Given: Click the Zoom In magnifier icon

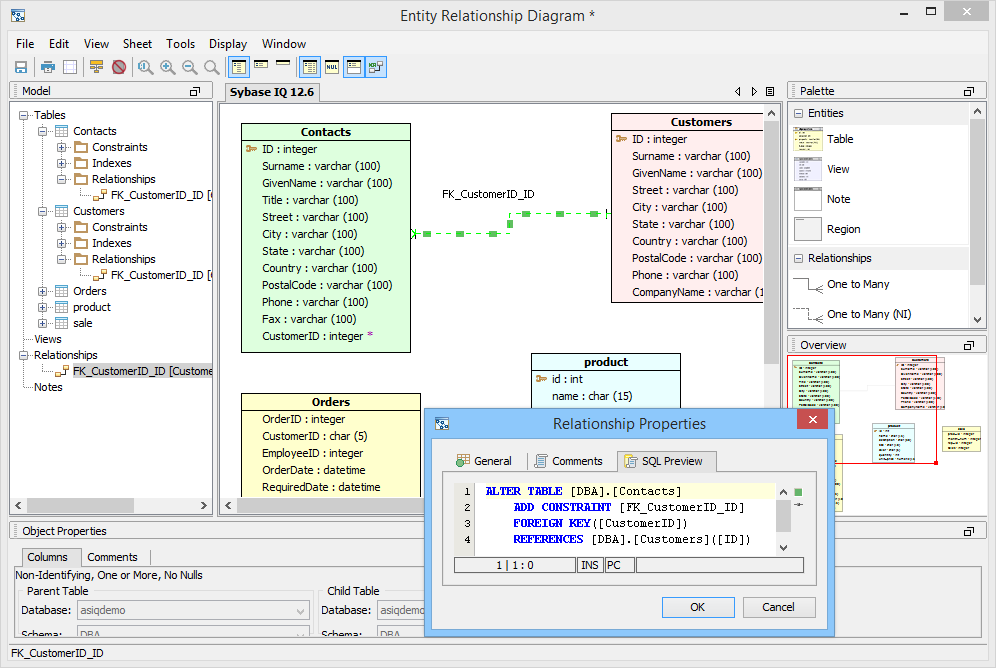Looking at the screenshot, I should pyautogui.click(x=168, y=67).
